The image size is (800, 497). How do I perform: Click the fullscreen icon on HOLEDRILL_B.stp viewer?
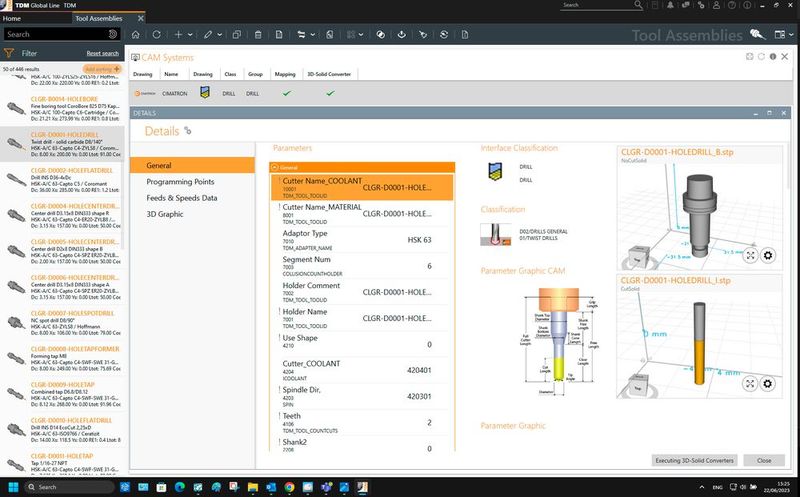coord(750,255)
